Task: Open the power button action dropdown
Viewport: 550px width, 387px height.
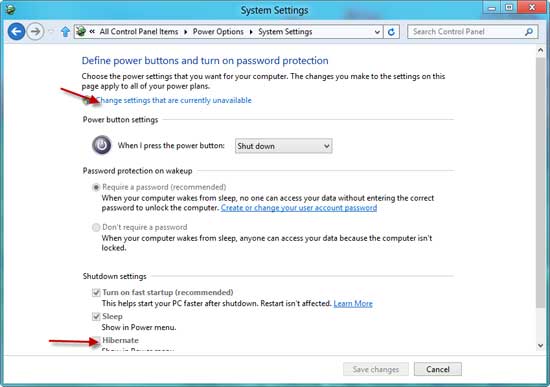Action: tap(283, 146)
